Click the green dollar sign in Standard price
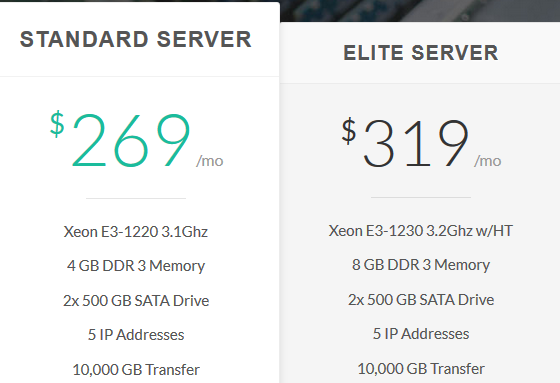This screenshot has height=383, width=560. [57, 124]
